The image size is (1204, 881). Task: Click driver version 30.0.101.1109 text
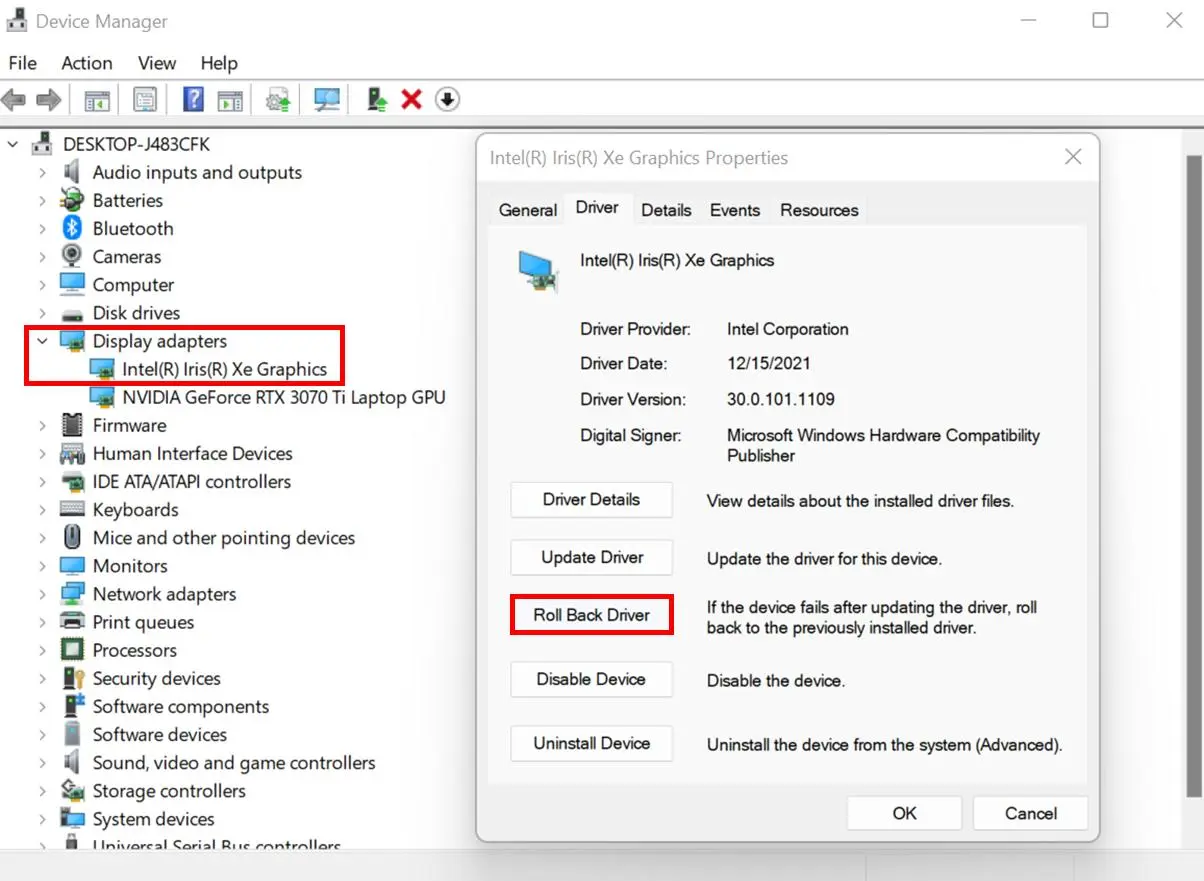780,399
